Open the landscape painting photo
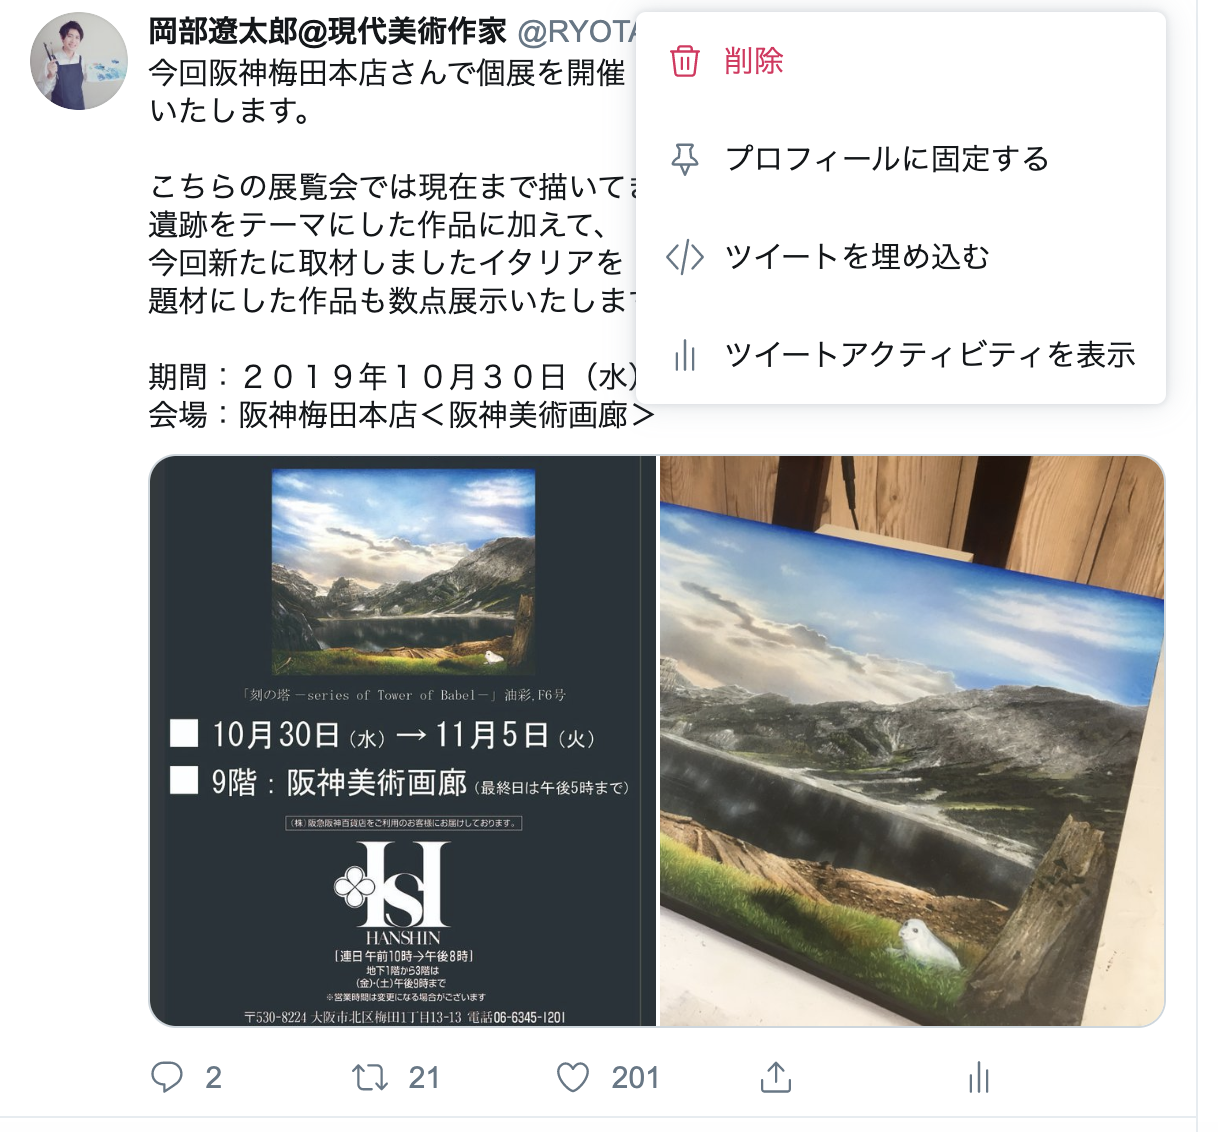This screenshot has height=1132, width=1218. coord(912,741)
